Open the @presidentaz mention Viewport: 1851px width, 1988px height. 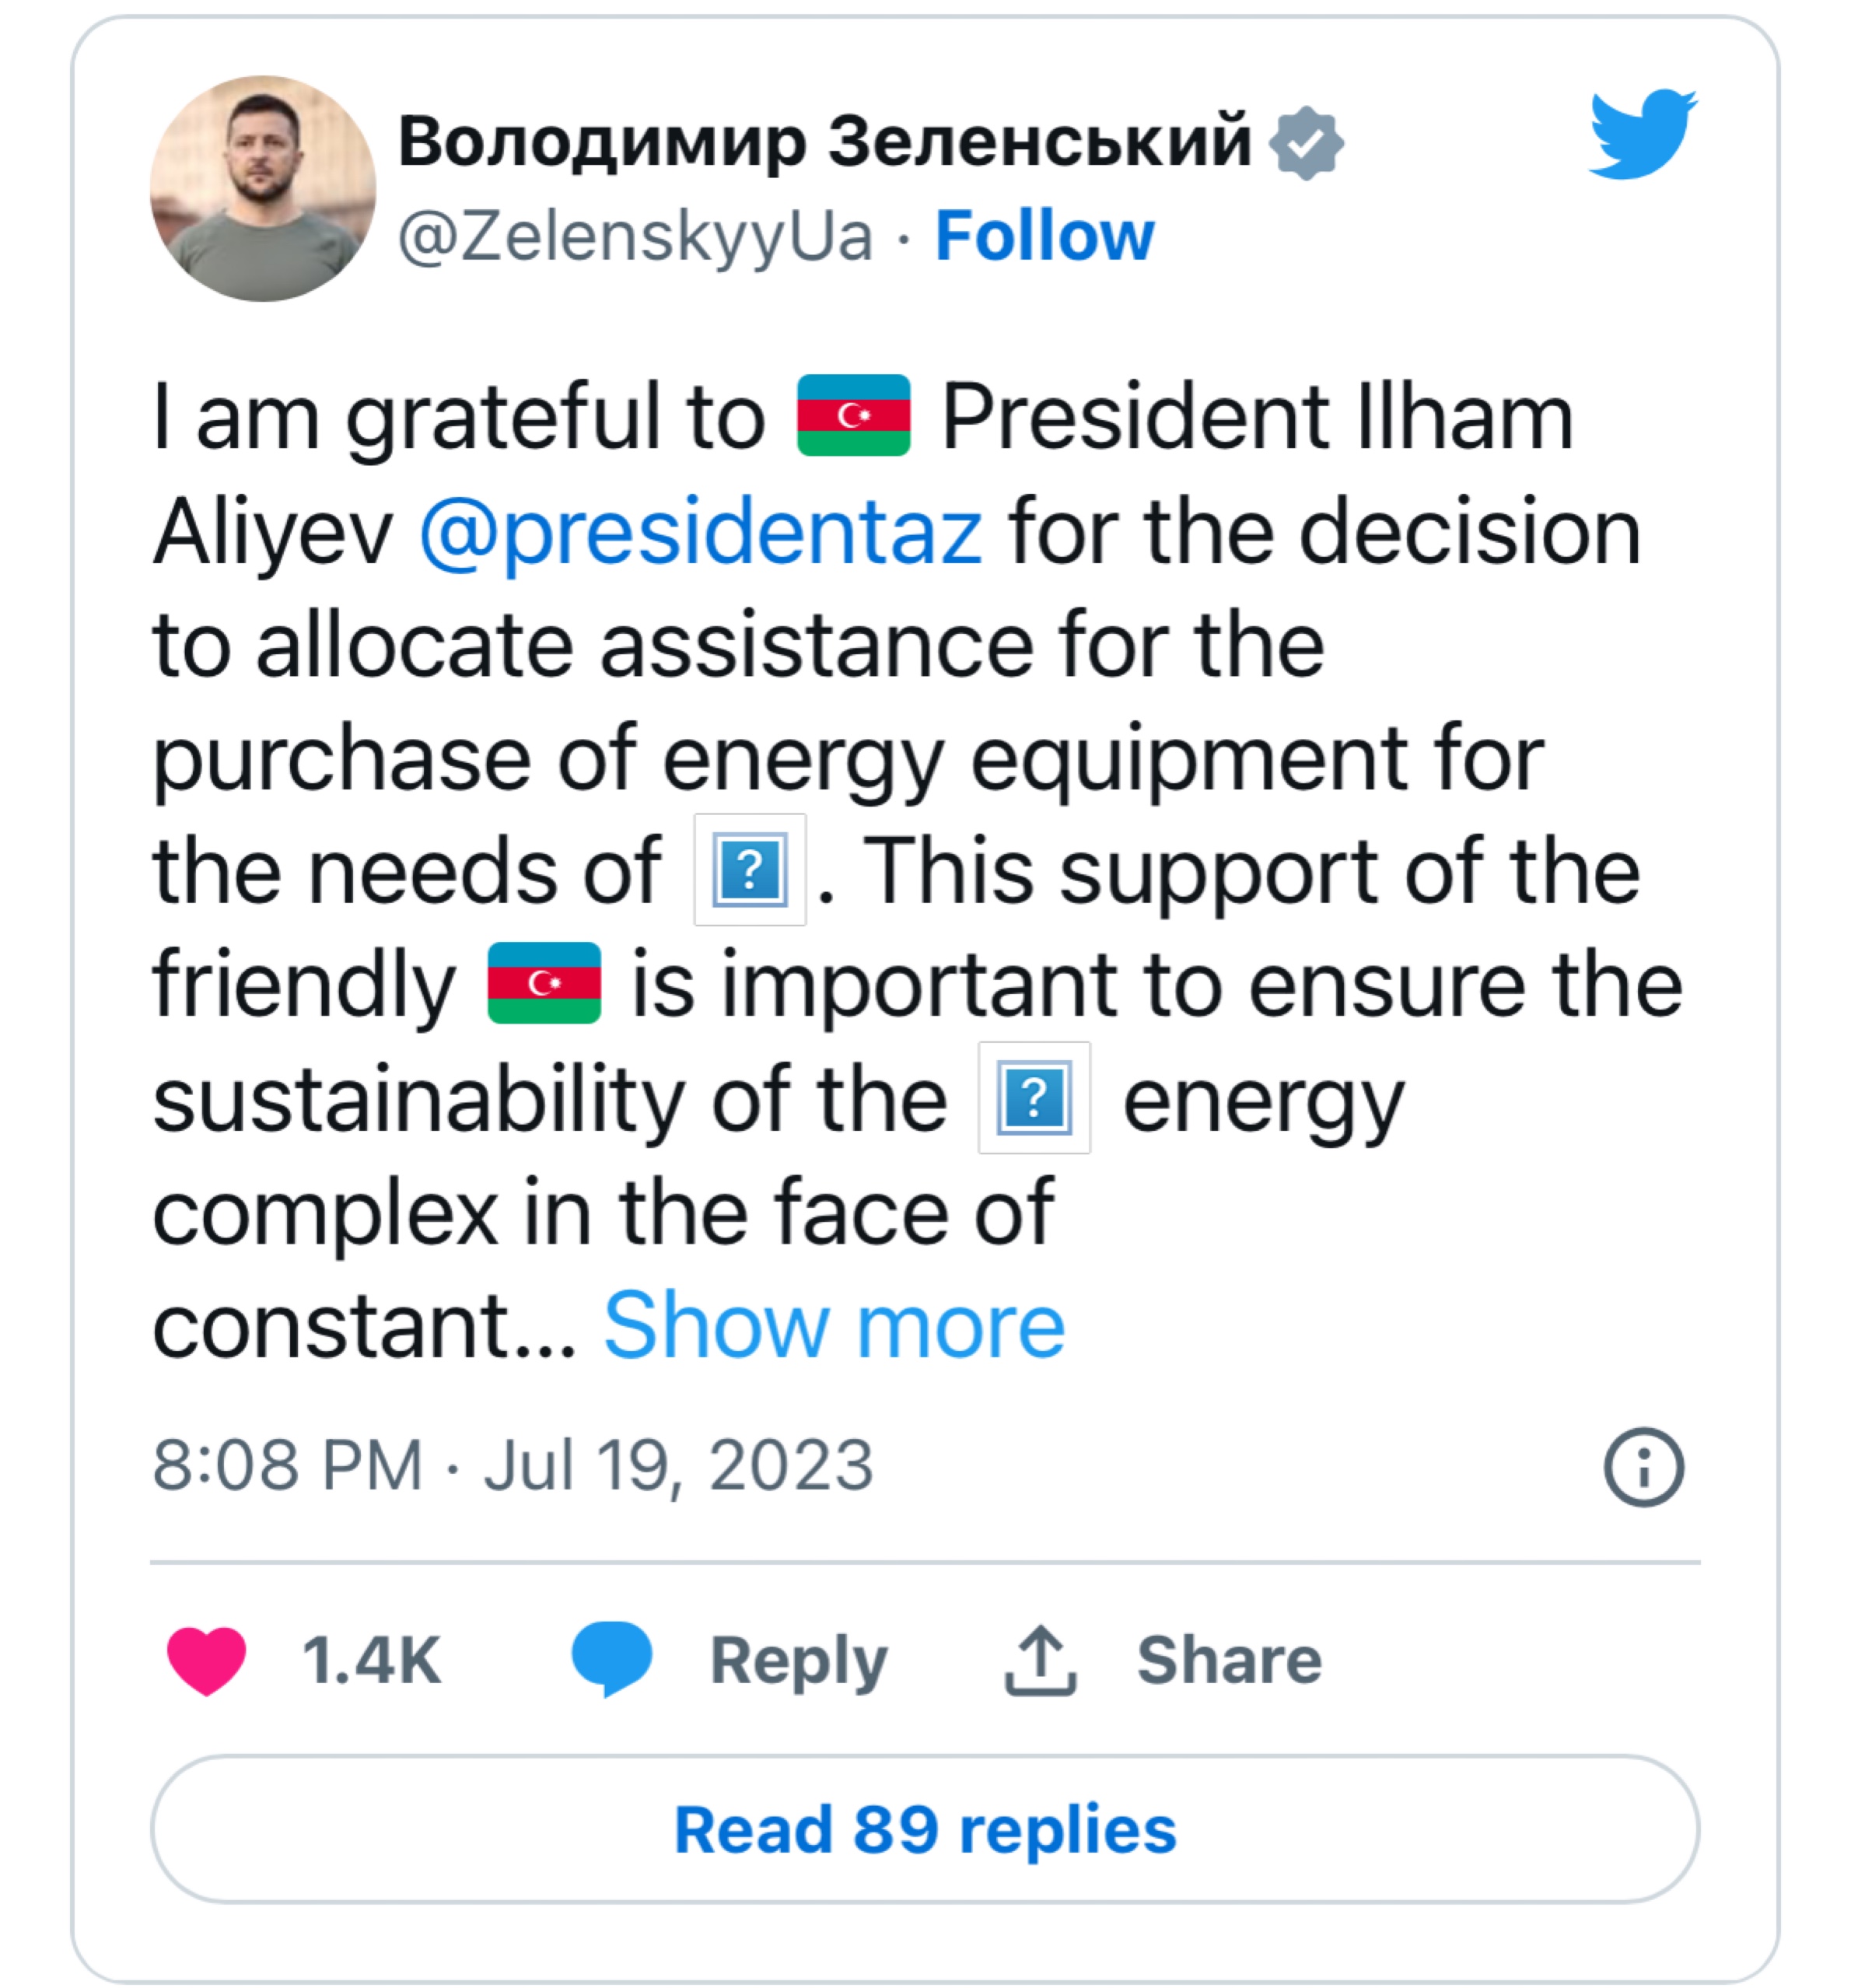pyautogui.click(x=700, y=531)
